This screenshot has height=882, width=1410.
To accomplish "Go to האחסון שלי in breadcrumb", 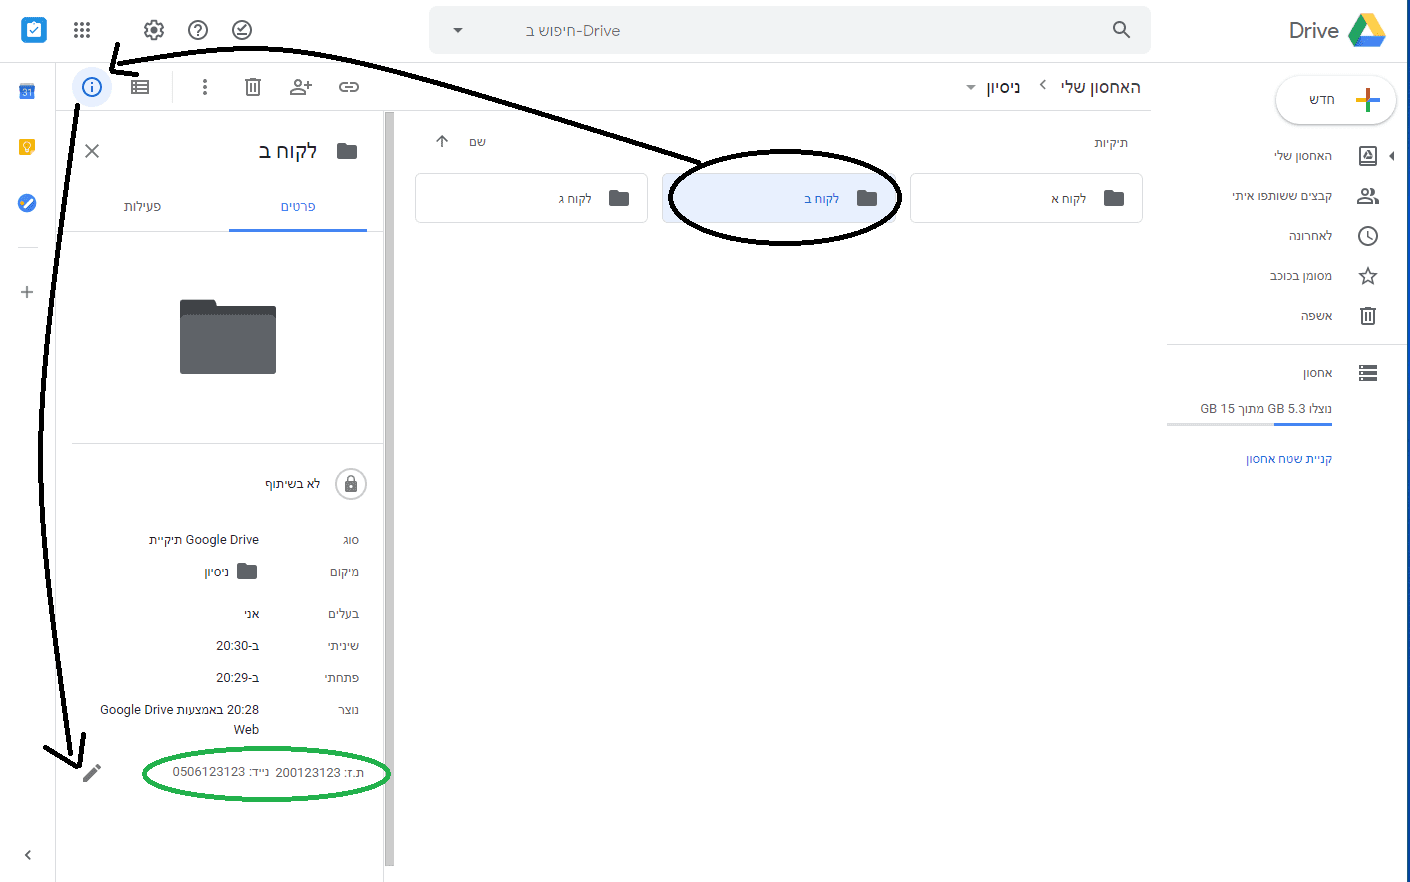I will (x=1101, y=87).
